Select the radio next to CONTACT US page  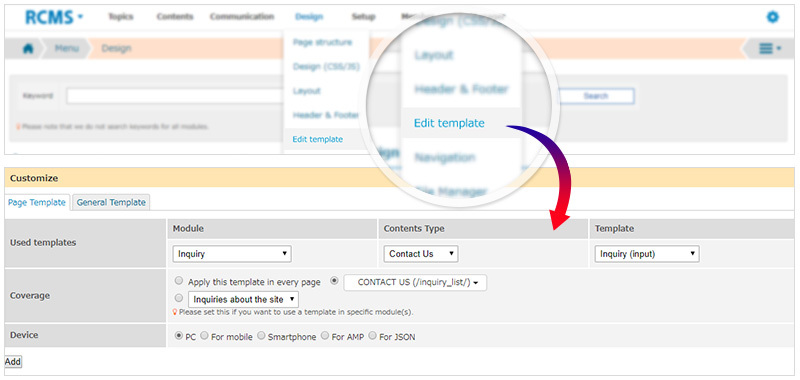tap(335, 281)
